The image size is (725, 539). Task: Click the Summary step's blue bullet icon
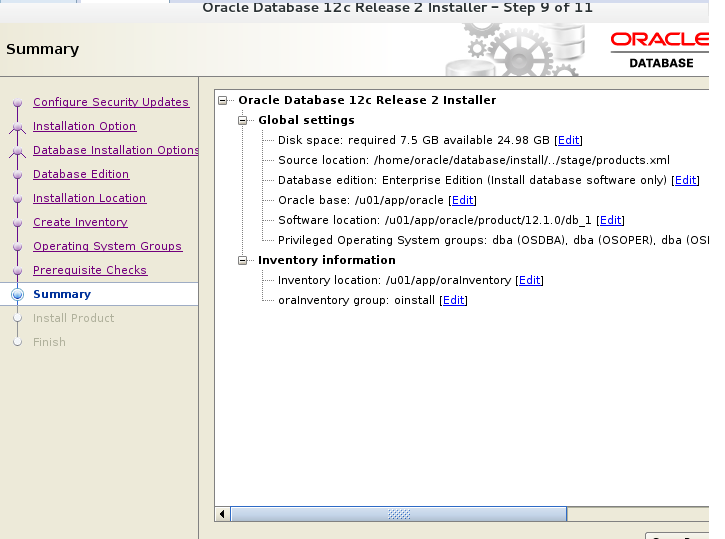pos(18,294)
